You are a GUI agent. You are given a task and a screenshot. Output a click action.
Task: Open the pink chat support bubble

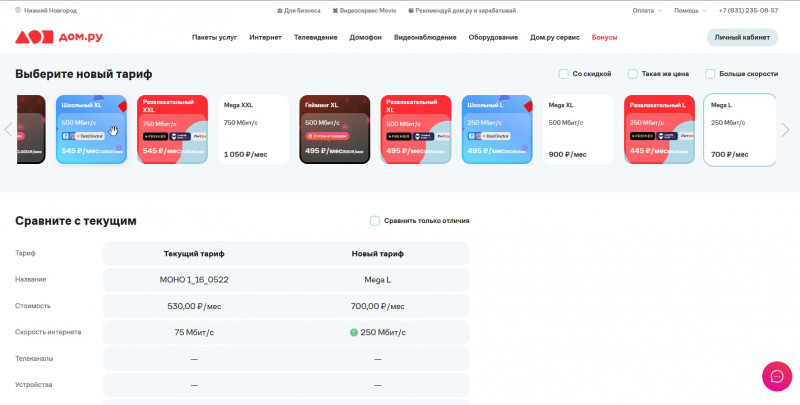click(x=777, y=376)
